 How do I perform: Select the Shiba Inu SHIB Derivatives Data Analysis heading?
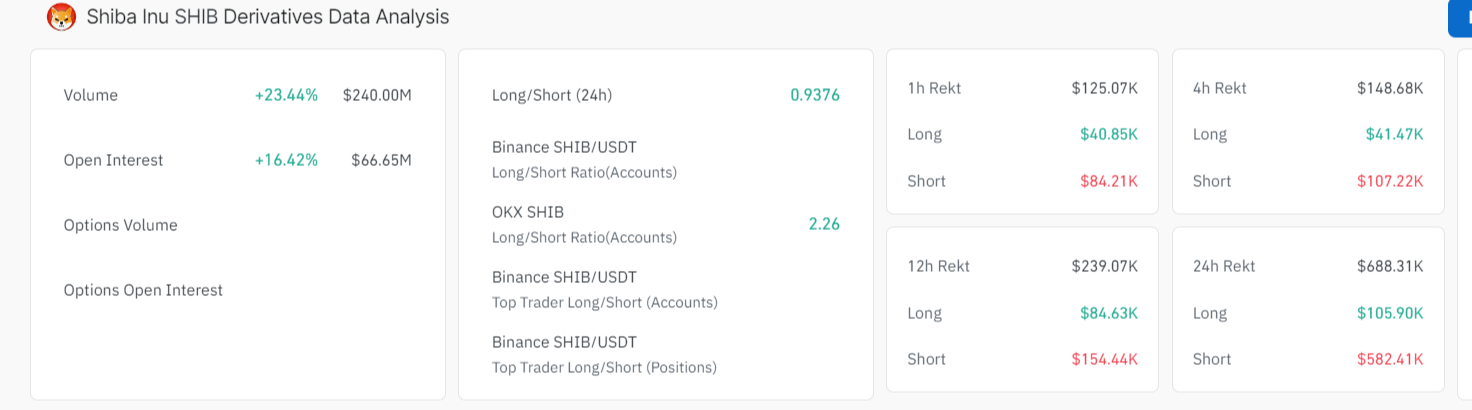(268, 17)
